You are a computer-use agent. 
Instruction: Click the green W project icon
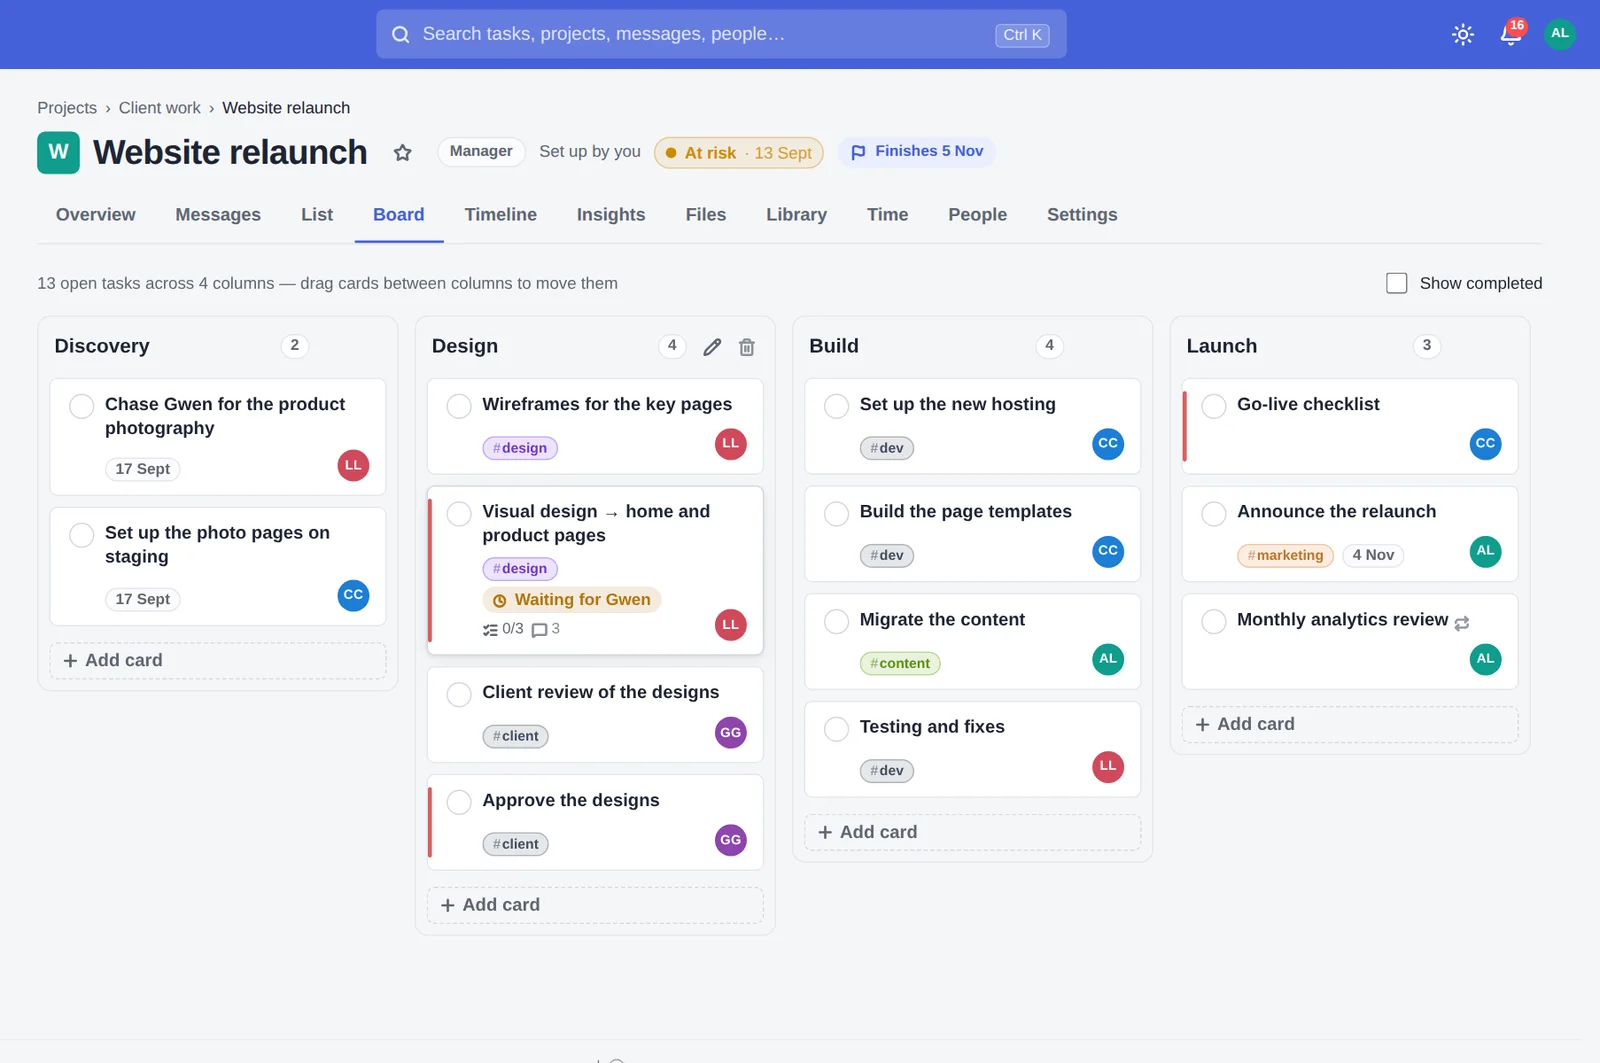coord(58,153)
